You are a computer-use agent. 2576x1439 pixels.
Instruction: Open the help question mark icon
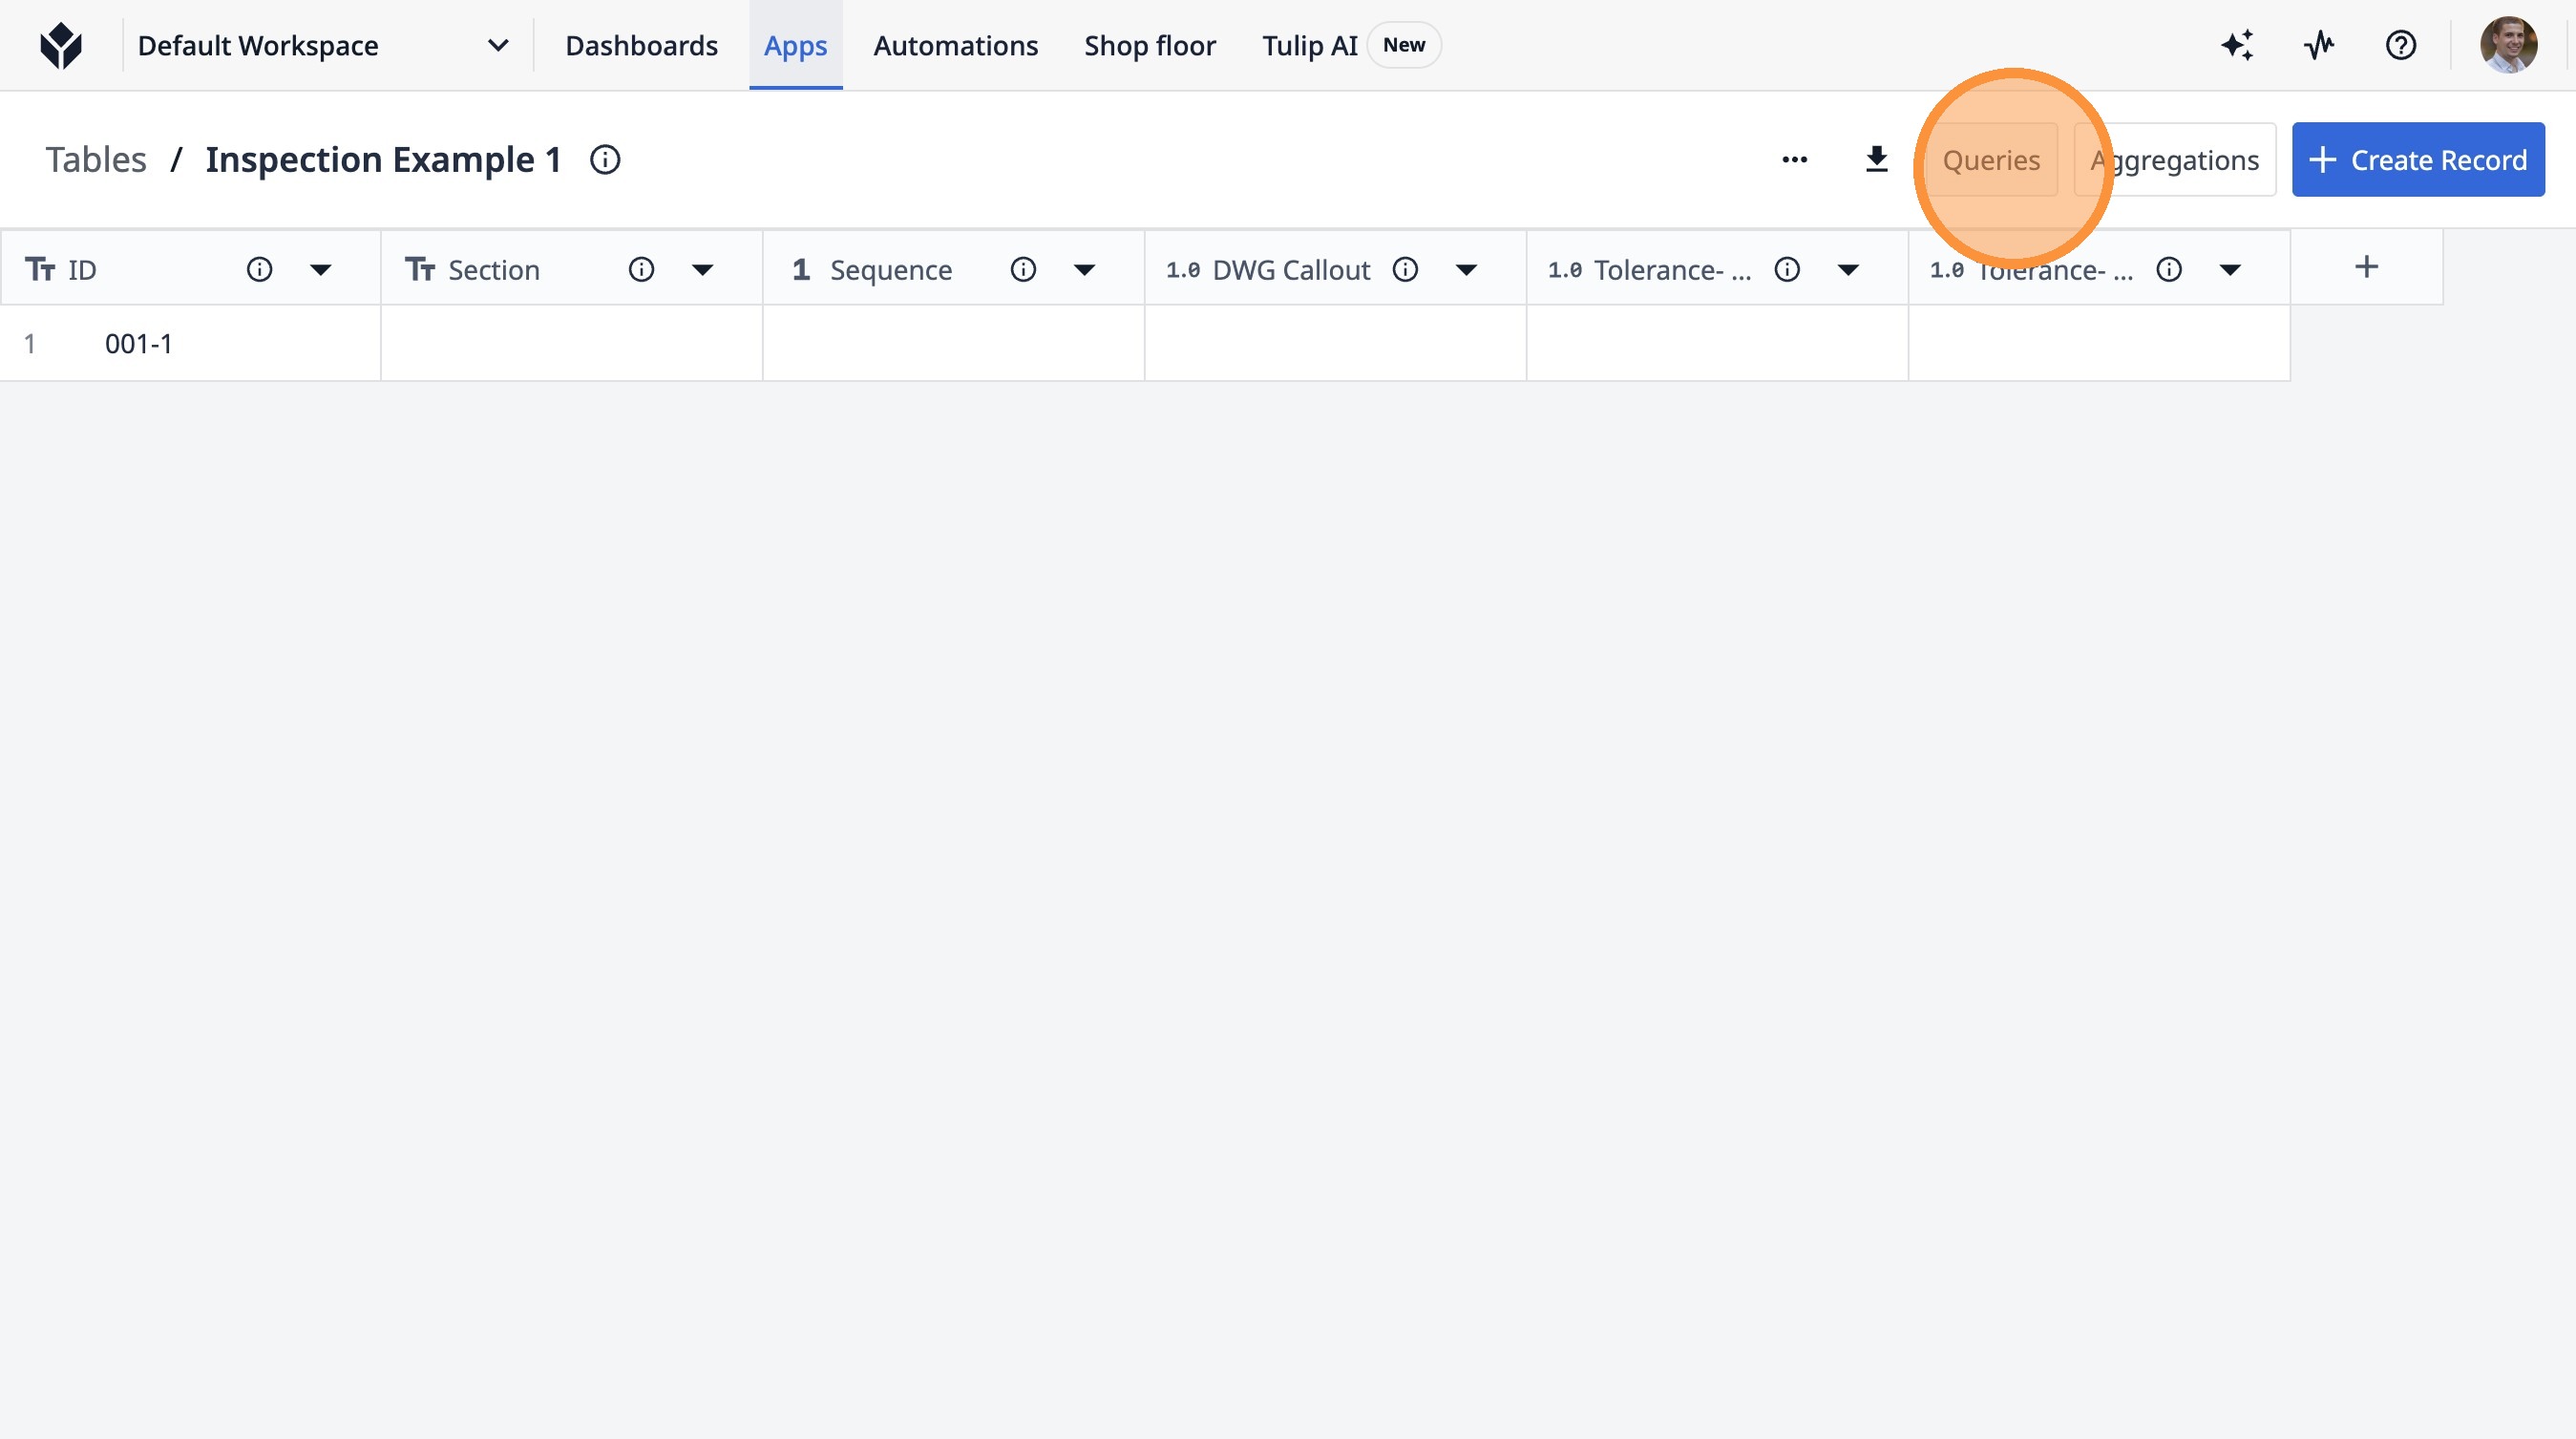click(x=2400, y=45)
